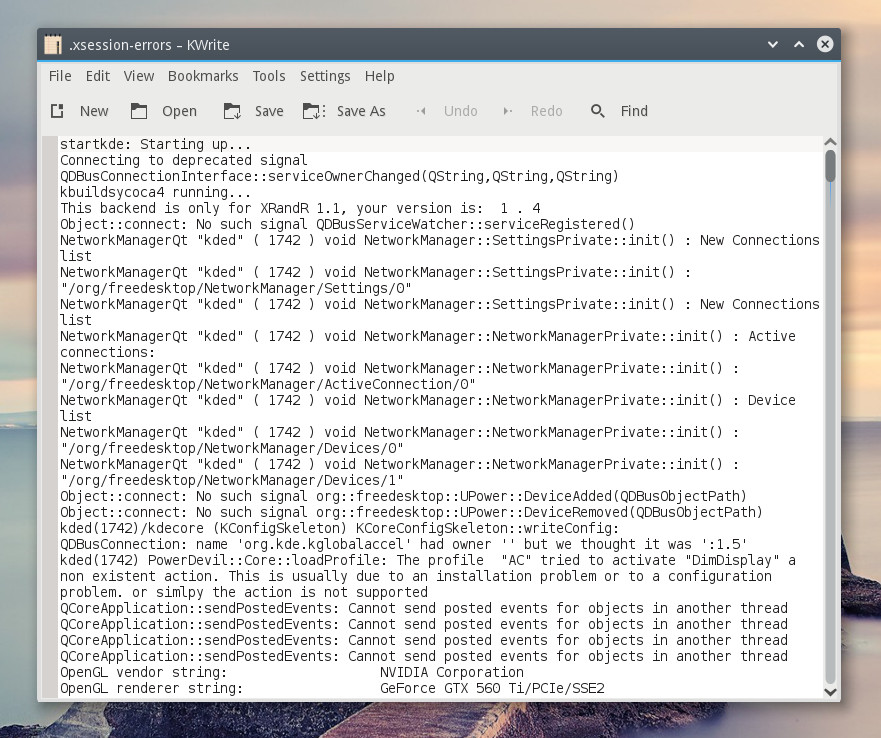The height and width of the screenshot is (738, 881).
Task: Click the Find magnifier icon
Action: coord(598,111)
